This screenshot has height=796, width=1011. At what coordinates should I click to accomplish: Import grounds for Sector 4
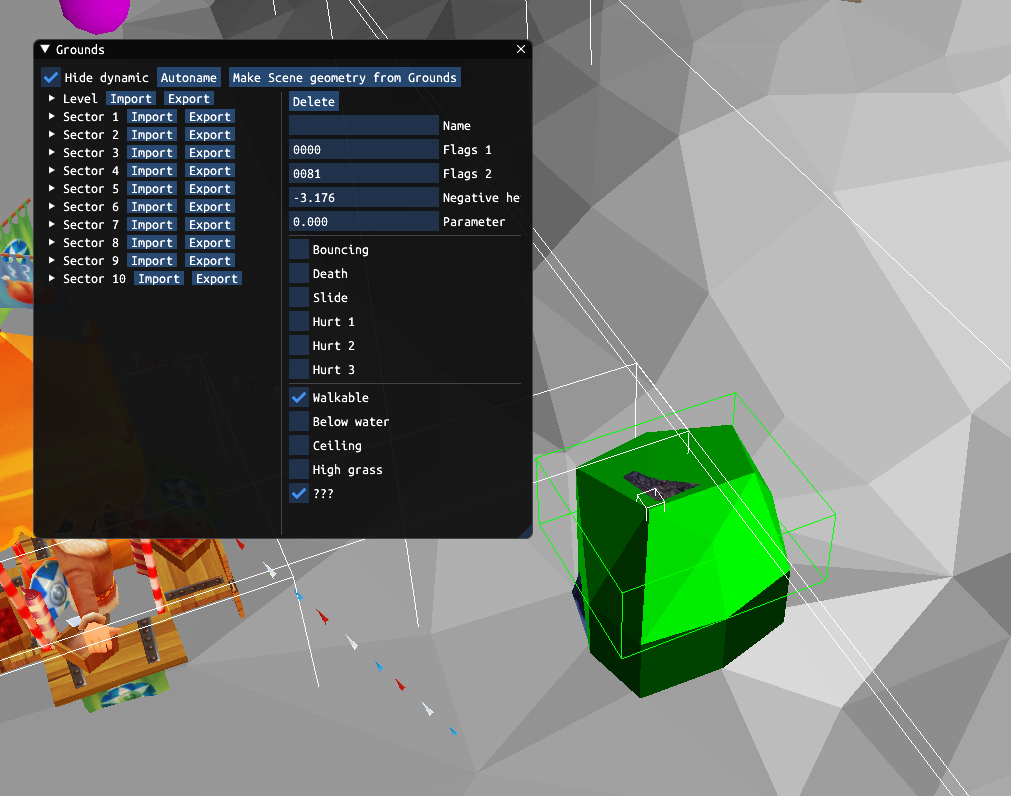(x=152, y=171)
